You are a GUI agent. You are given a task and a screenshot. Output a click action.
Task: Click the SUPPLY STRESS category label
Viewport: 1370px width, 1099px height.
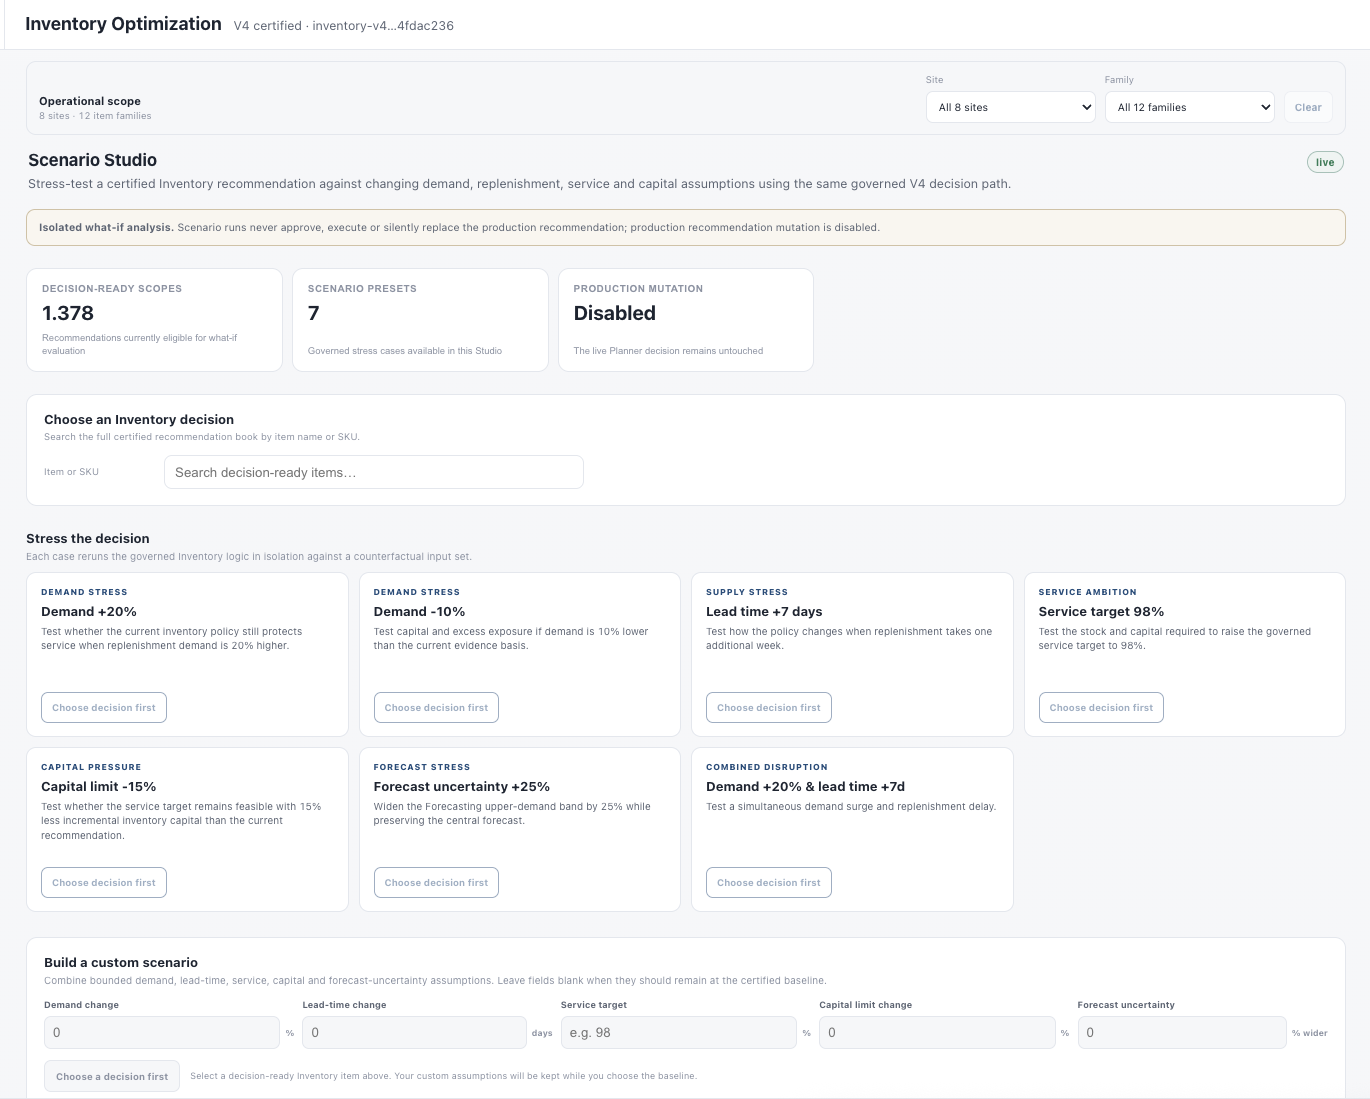point(747,592)
